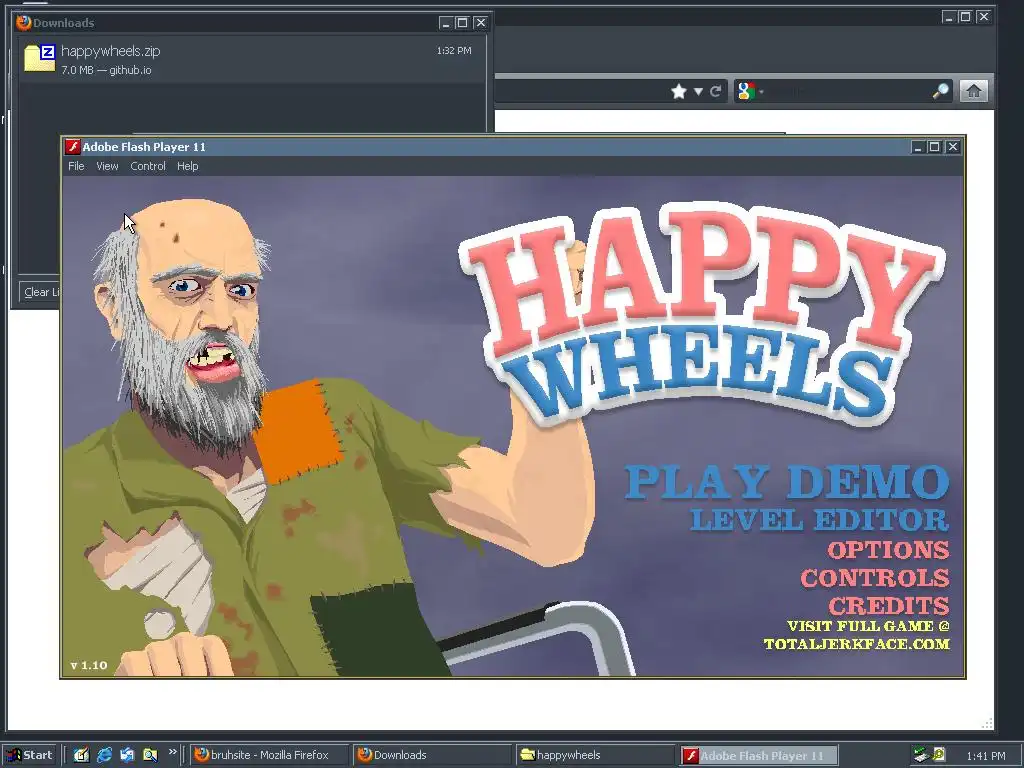This screenshot has height=768, width=1024.
Task: Close the Adobe Flash Player window
Action: coord(953,147)
